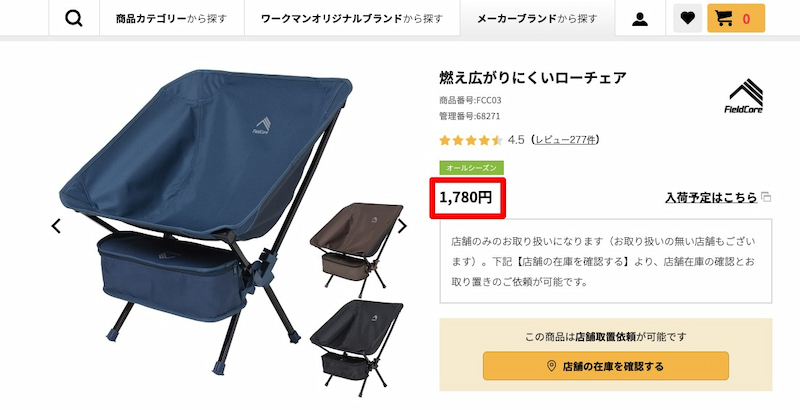
Task: Show the previous product image
Action: tap(56, 226)
